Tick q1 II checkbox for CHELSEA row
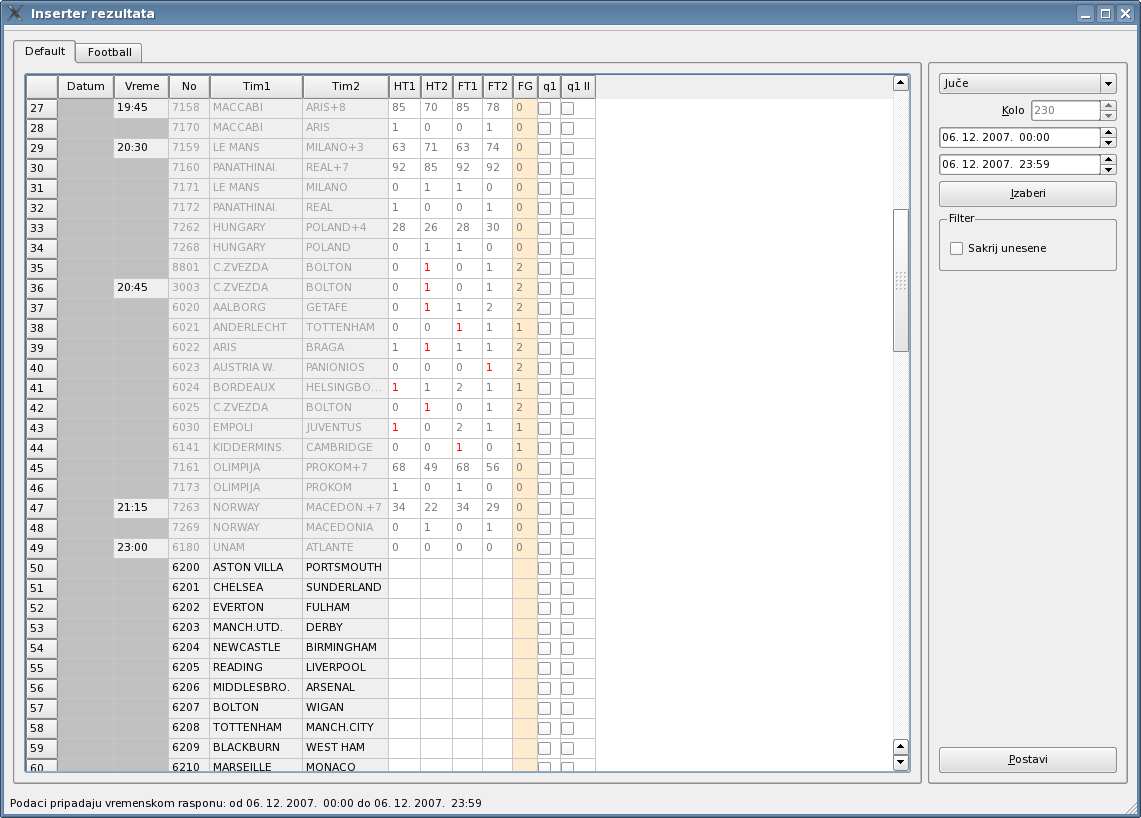The image size is (1141, 818). (x=567, y=588)
